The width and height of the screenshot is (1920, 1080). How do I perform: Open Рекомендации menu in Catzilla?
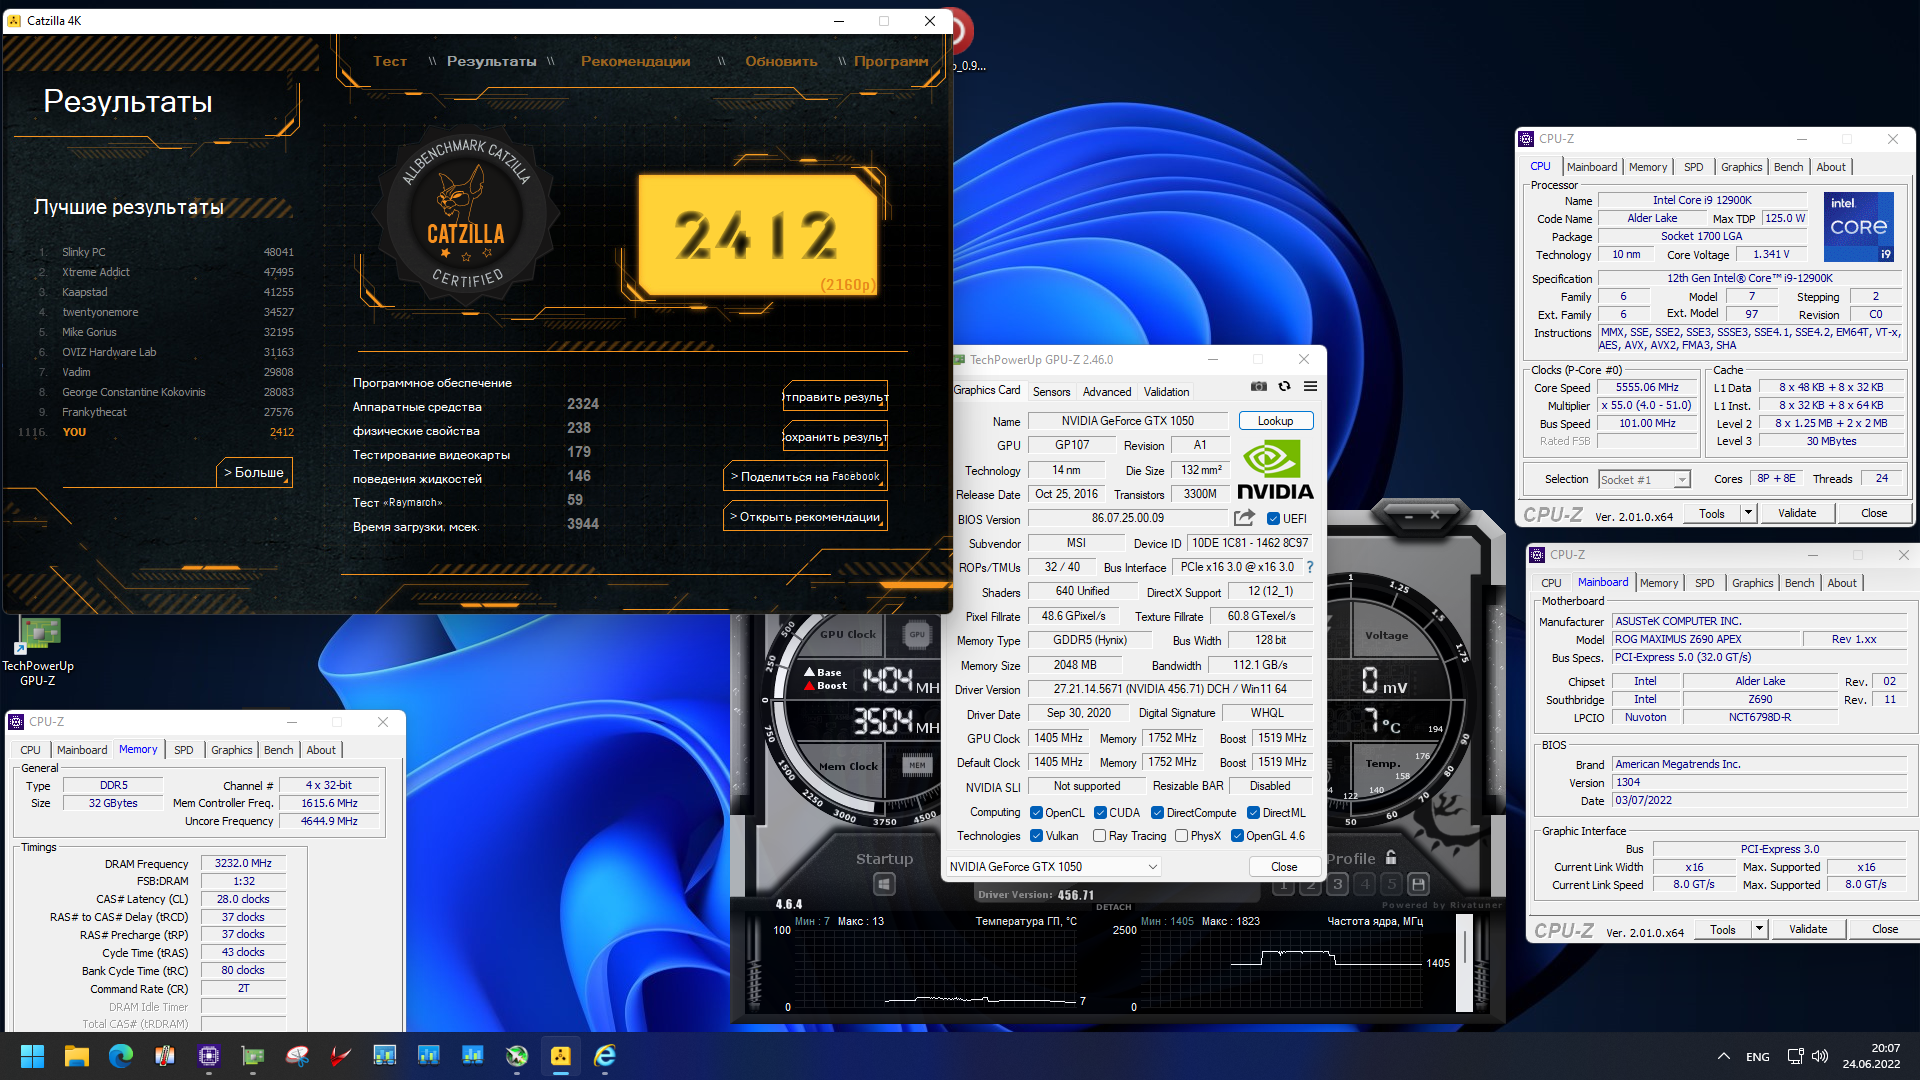635,61
